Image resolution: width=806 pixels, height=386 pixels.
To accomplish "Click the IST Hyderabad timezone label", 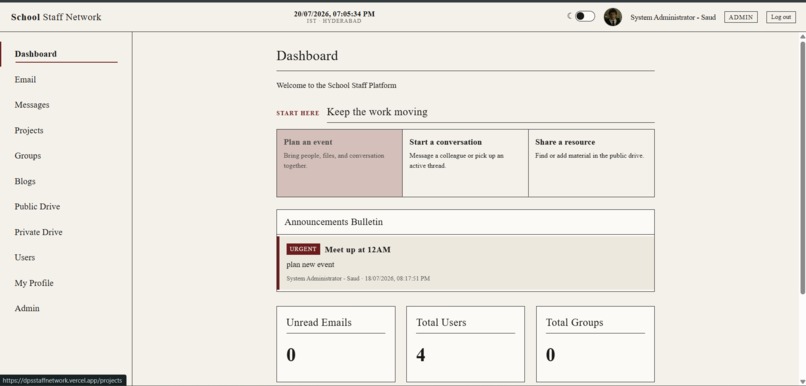I will coord(334,21).
